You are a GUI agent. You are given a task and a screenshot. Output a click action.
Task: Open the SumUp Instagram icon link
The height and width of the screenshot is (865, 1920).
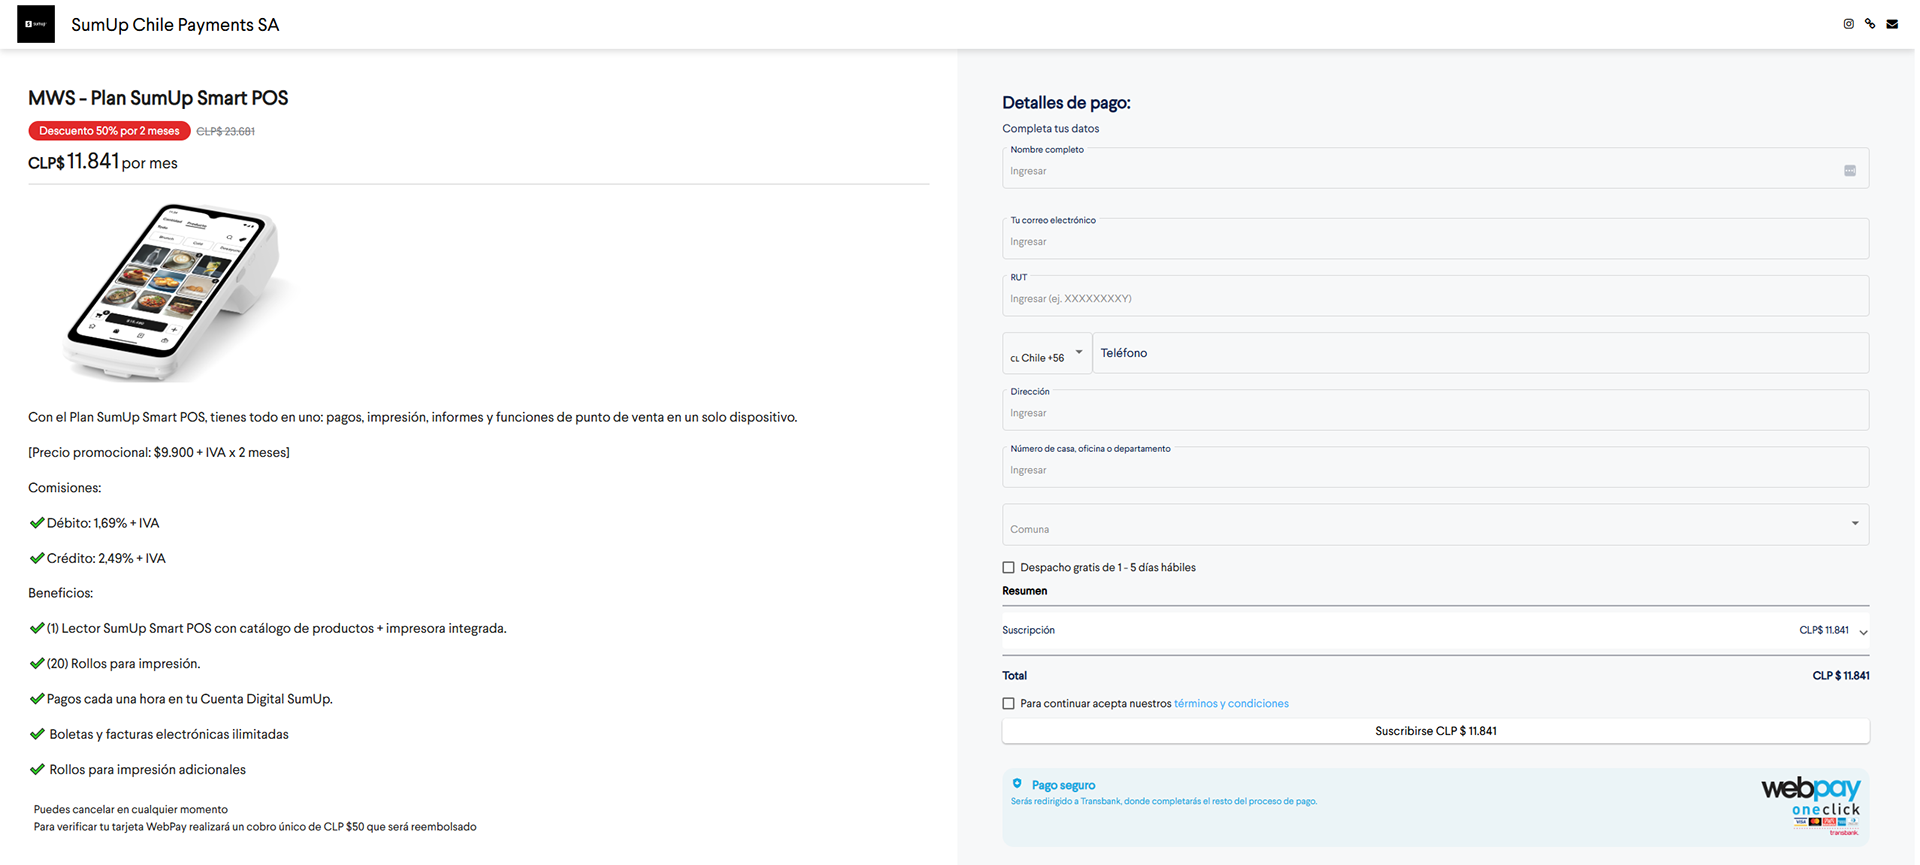1848,24
